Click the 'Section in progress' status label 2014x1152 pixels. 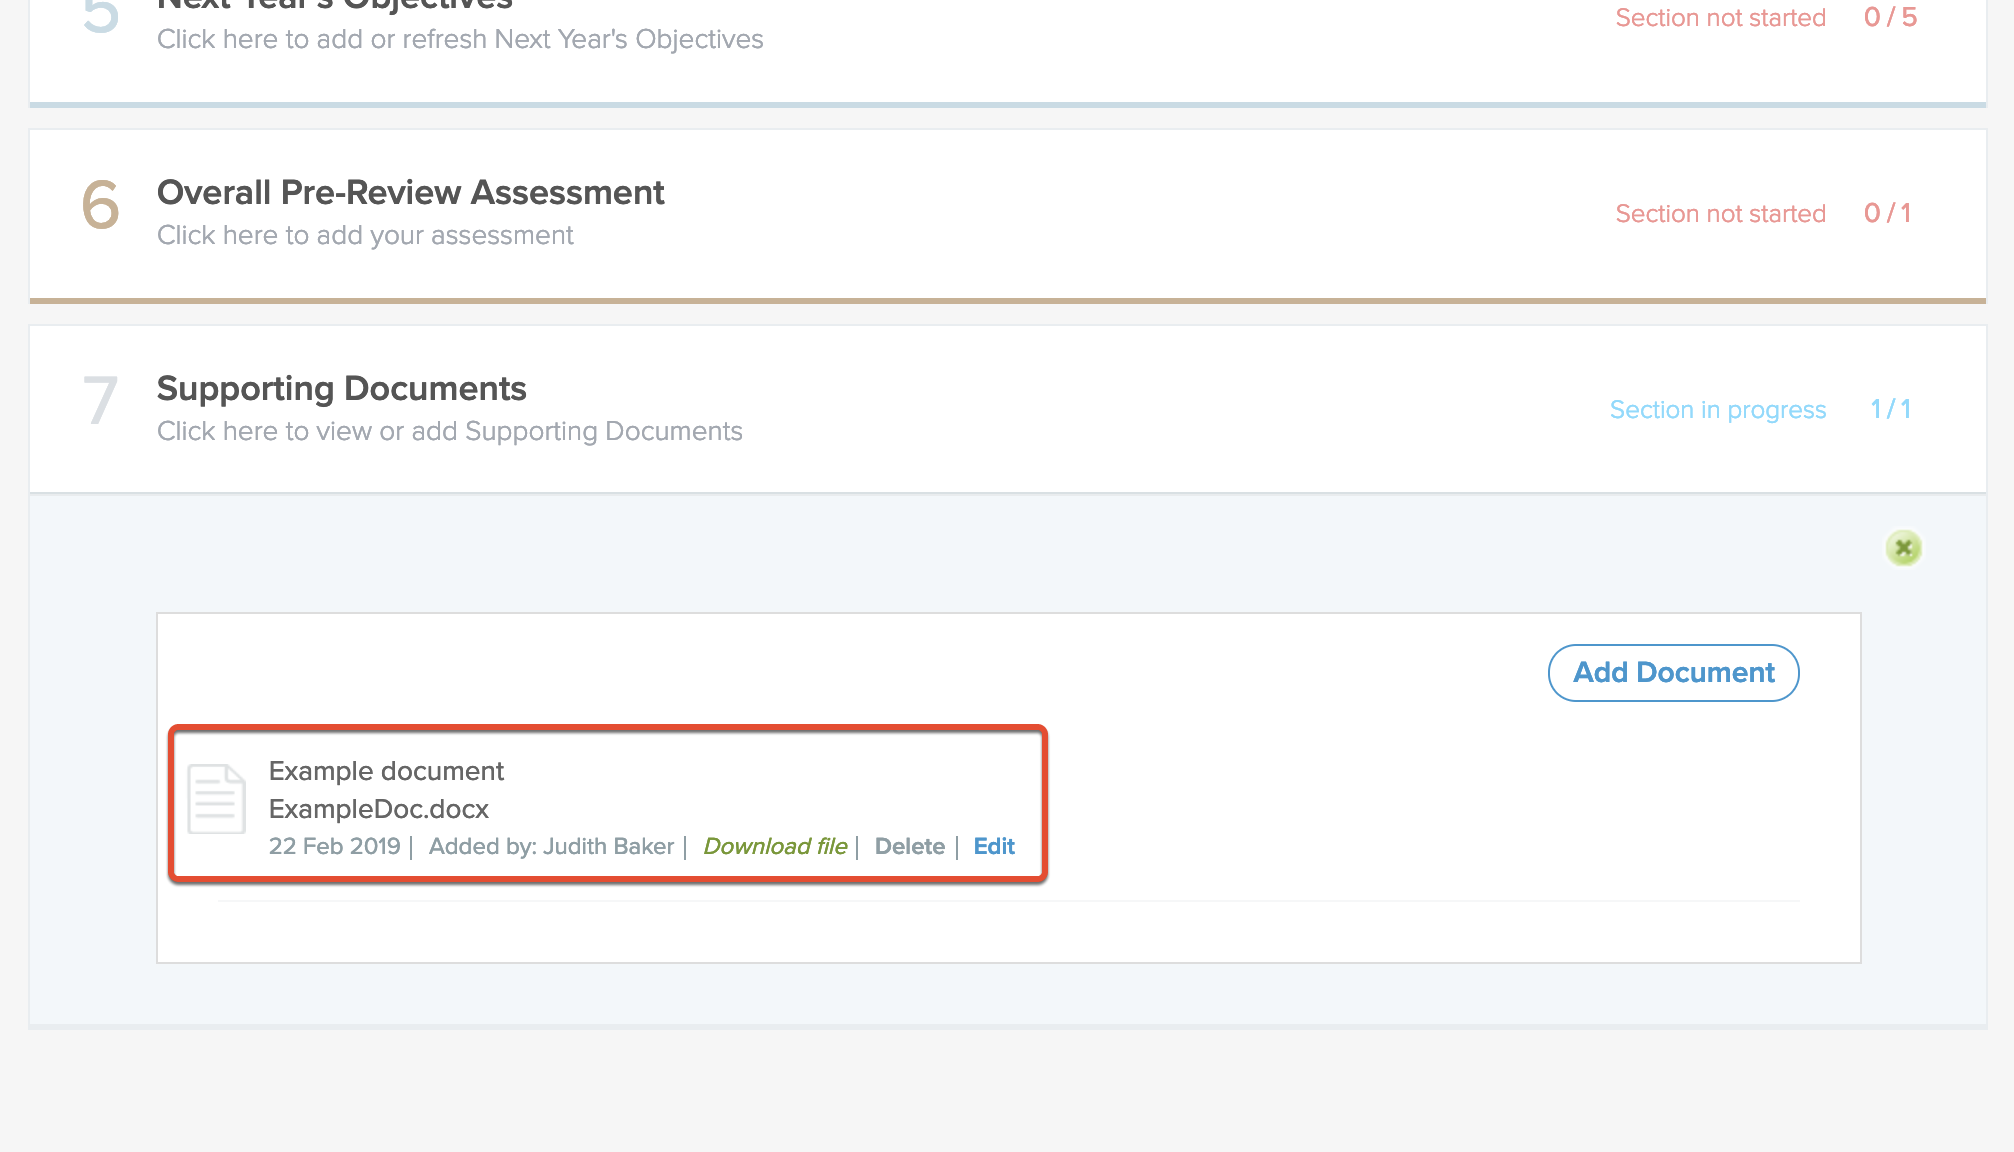(1718, 410)
